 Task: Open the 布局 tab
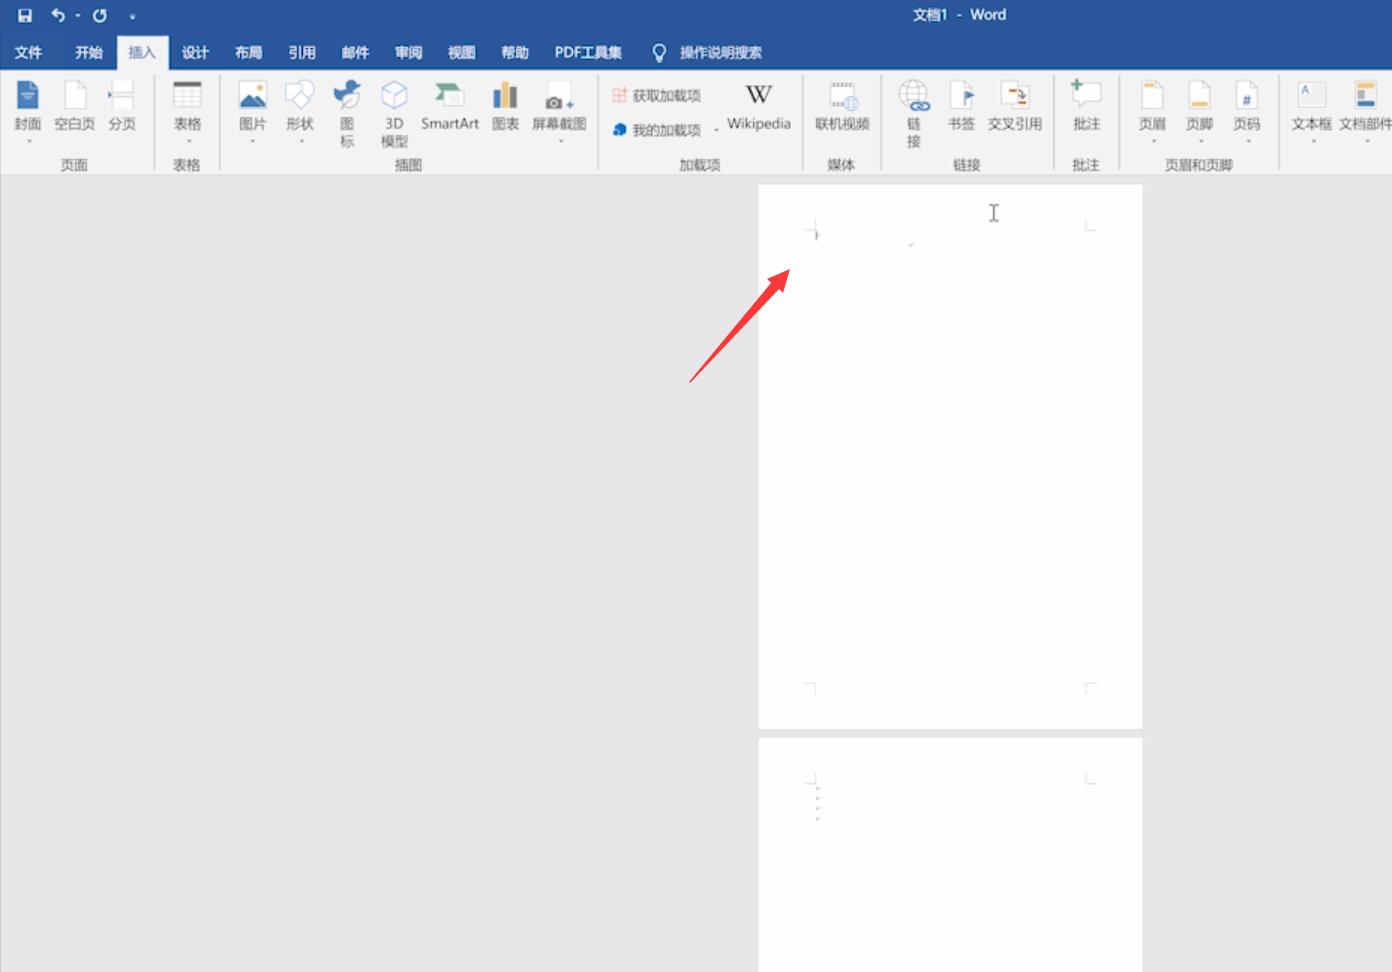pyautogui.click(x=248, y=52)
